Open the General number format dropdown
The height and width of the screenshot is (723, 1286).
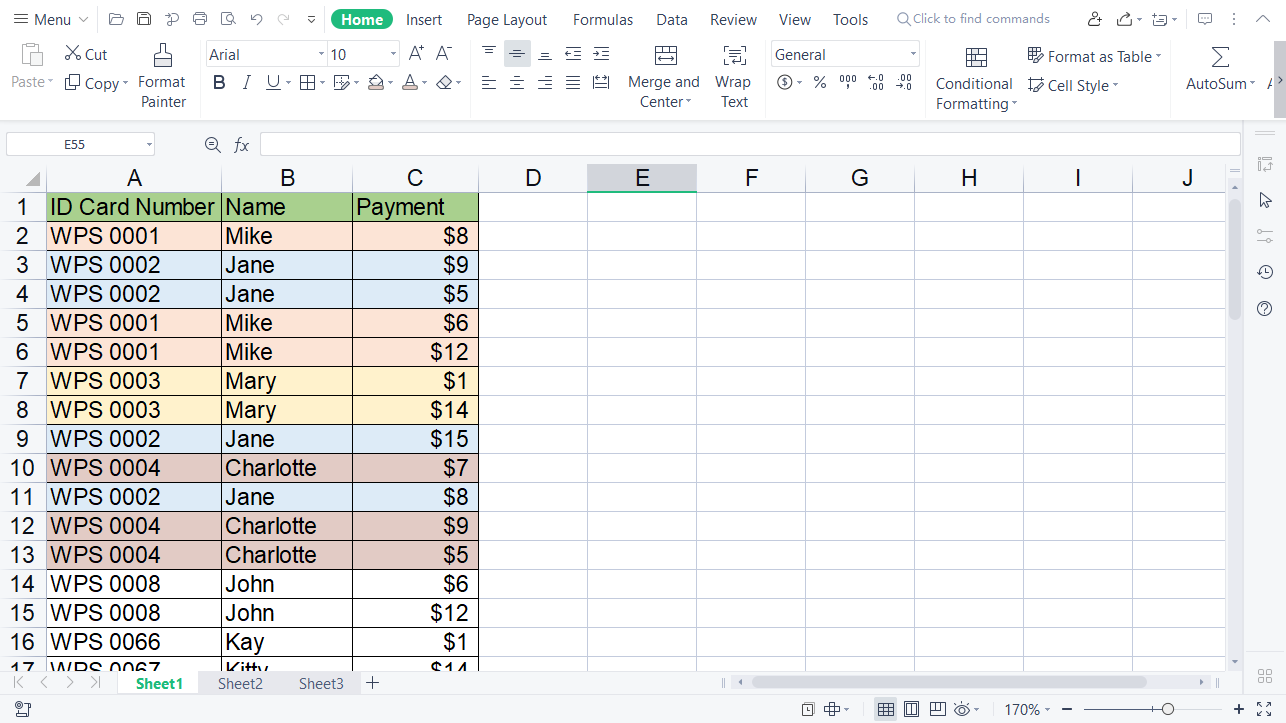click(x=911, y=53)
